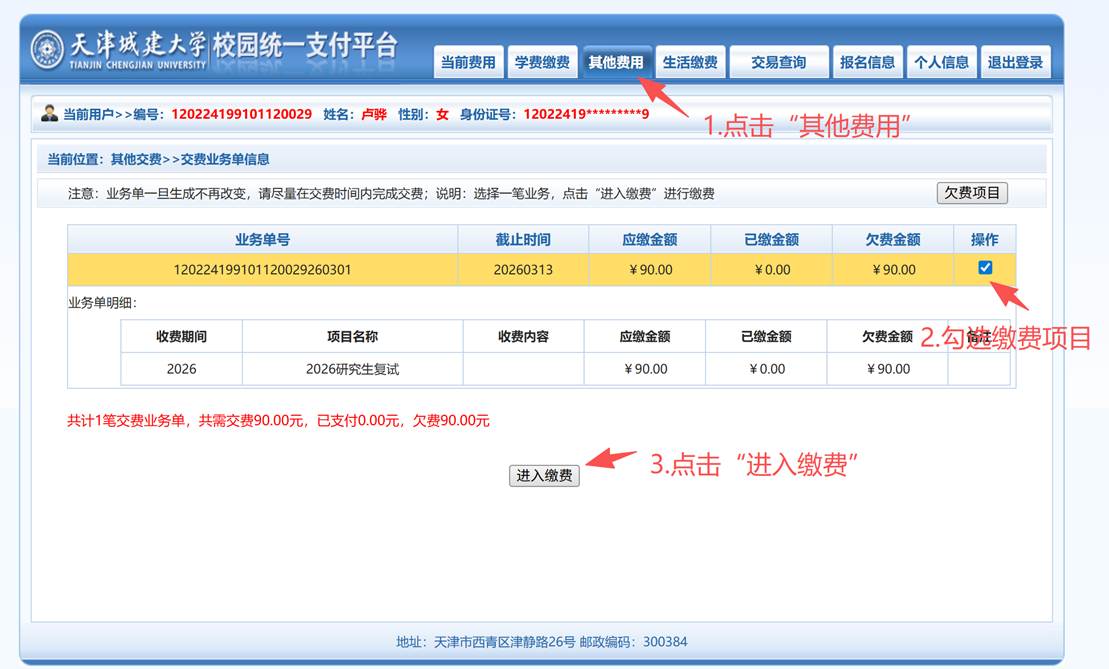Click the Tianjin Chengjian University logo emblem
Screen dimensions: 1109x669
[x=47, y=49]
